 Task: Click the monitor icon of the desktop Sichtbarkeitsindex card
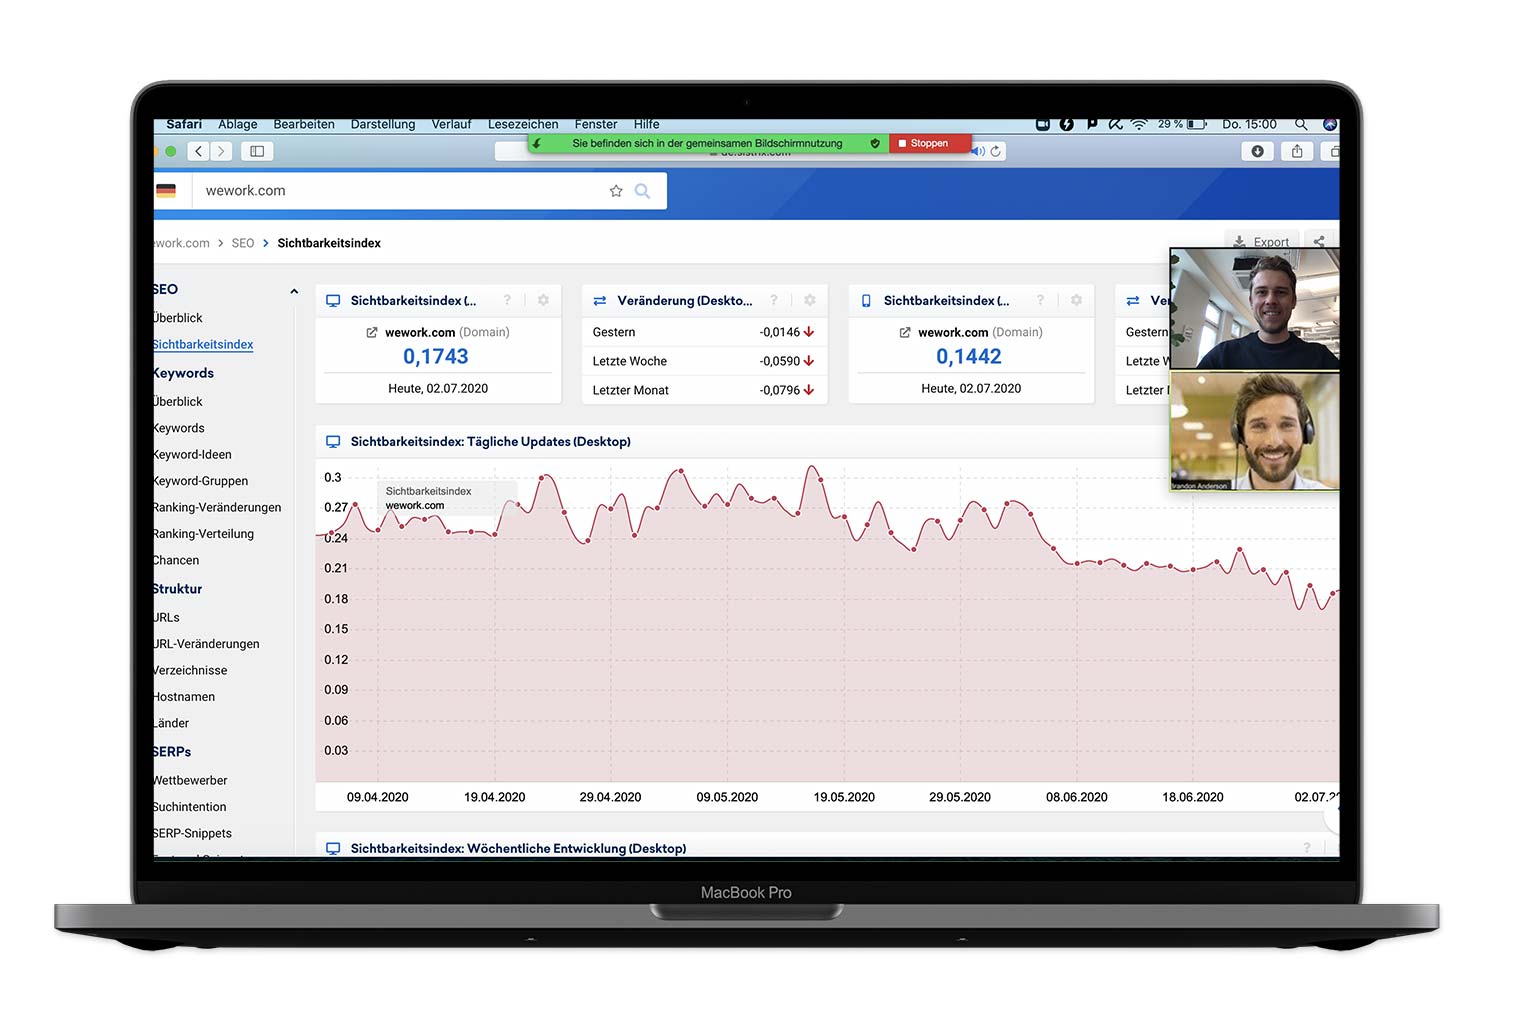coord(333,300)
